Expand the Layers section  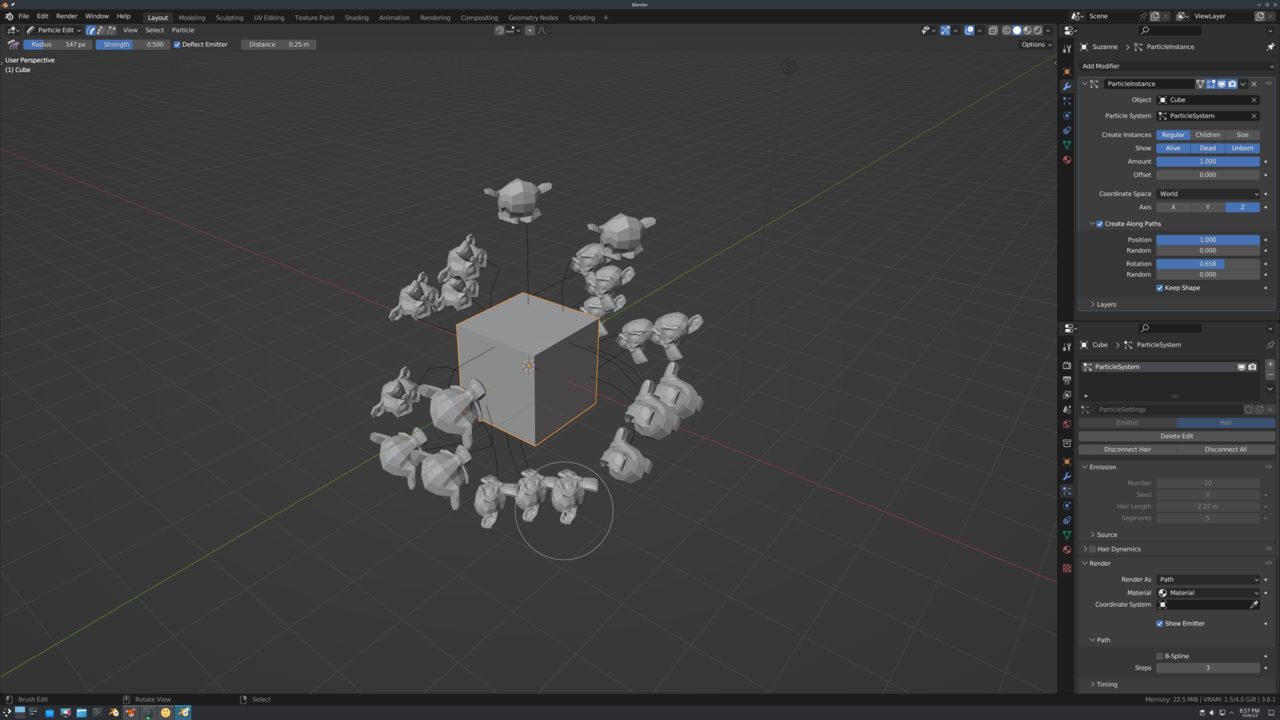[x=1106, y=304]
